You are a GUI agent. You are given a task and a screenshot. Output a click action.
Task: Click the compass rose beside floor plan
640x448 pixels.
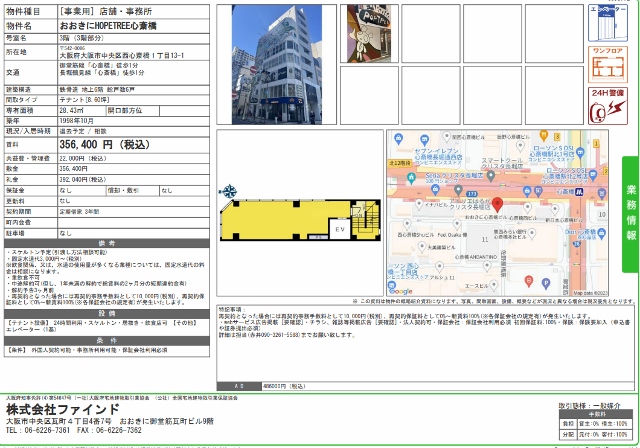[229, 191]
